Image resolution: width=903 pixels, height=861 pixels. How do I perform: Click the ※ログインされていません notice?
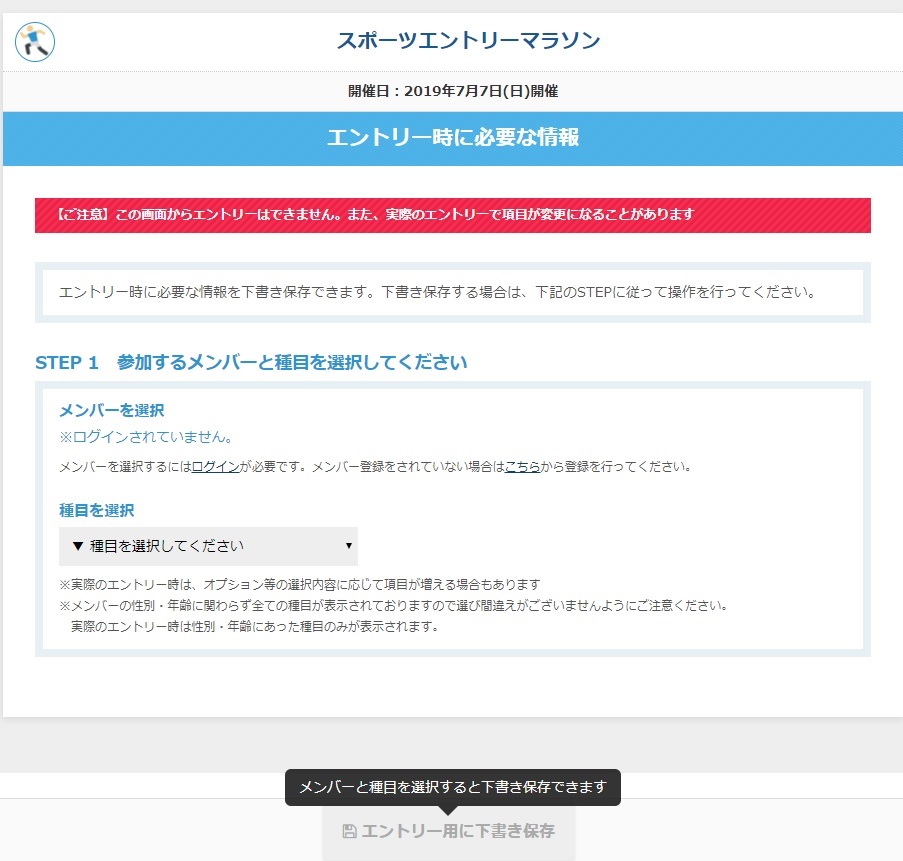point(146,437)
